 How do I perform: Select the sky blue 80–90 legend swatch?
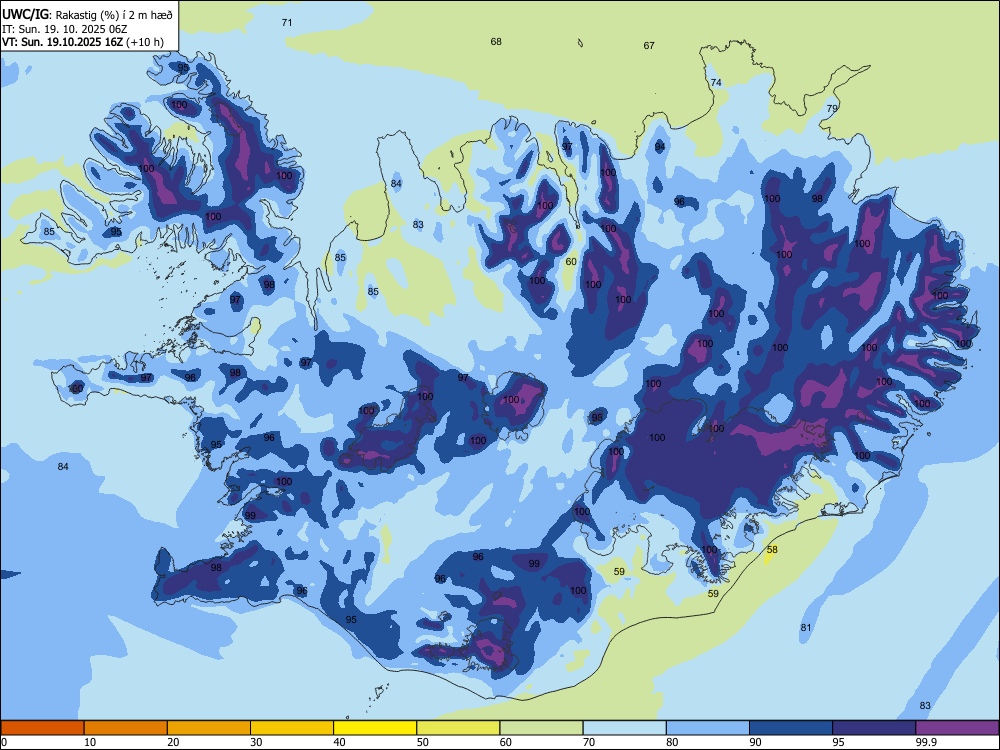point(708,728)
